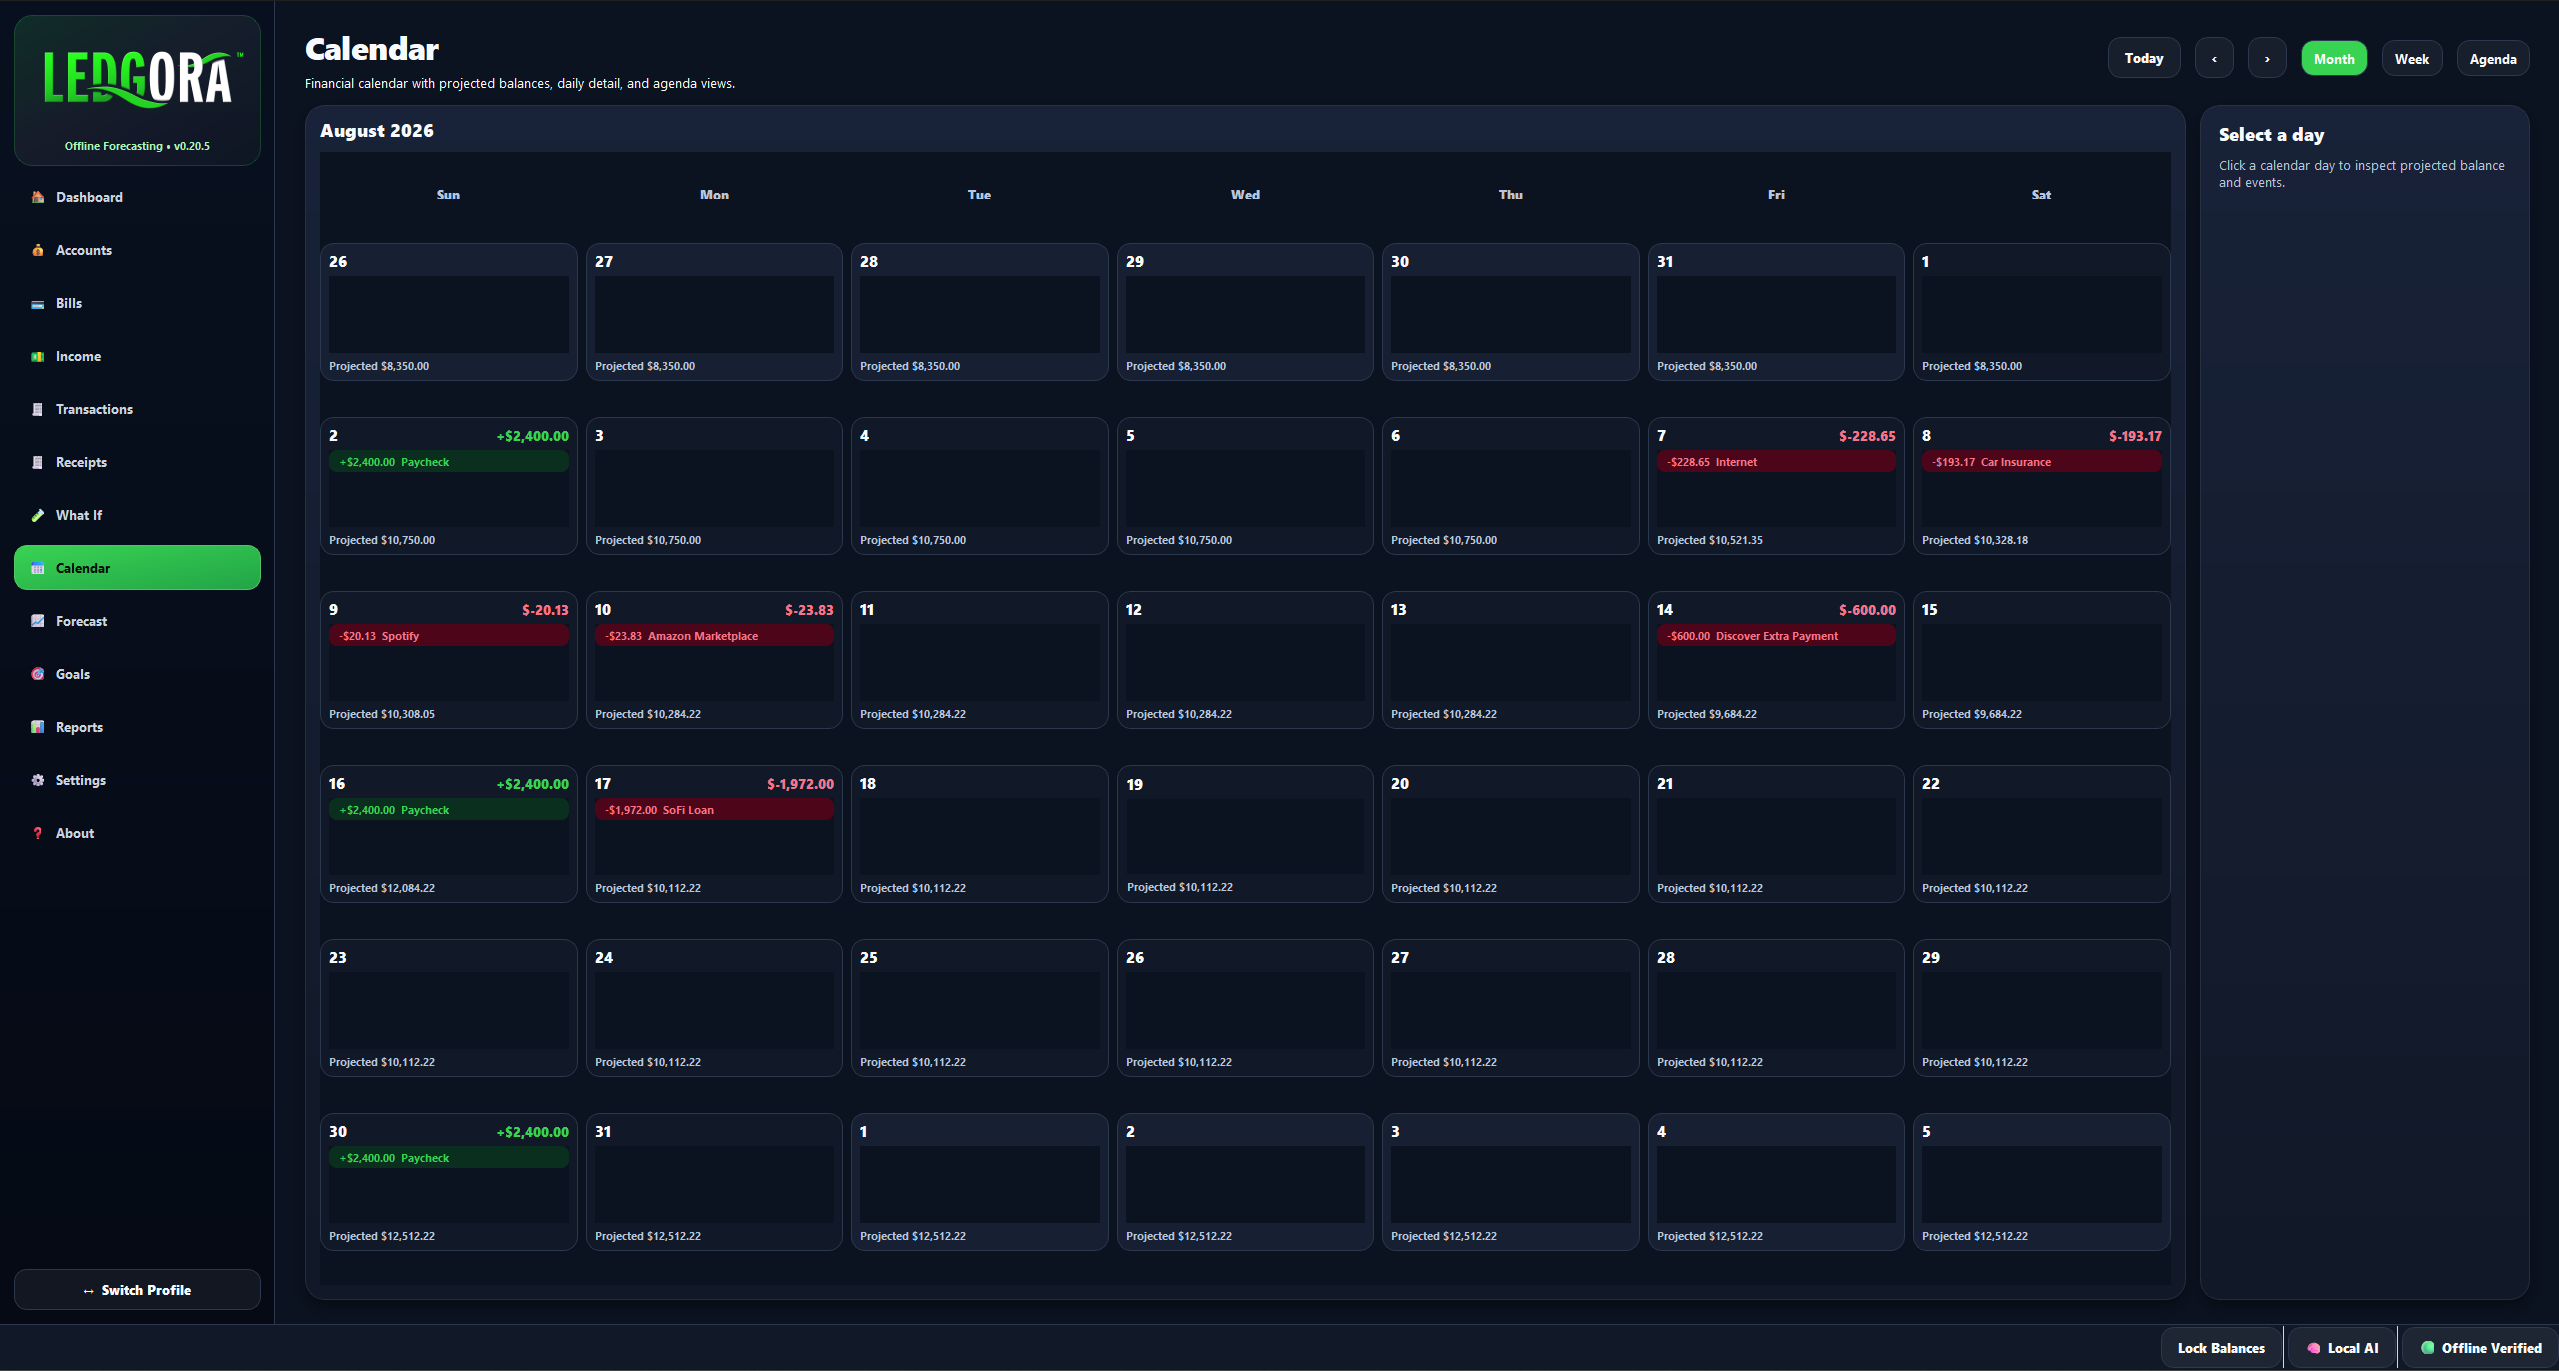Screen dimensions: 2559x1371
Task: Click the $-228.65 total on August 7
Action: pos(1867,436)
